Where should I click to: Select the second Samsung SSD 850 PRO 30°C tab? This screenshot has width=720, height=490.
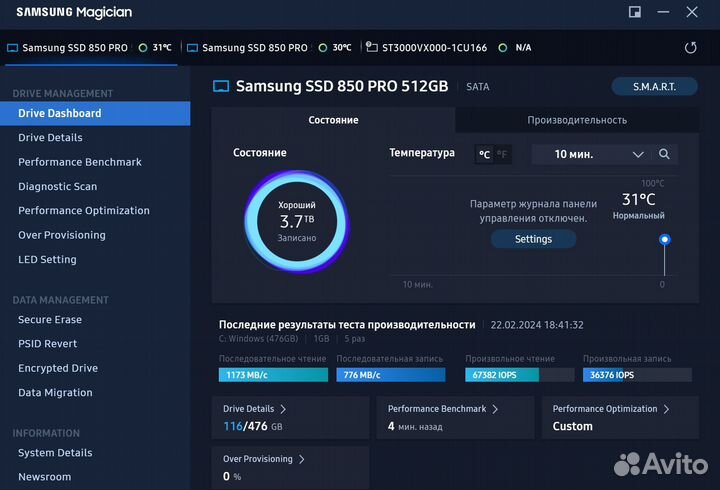click(x=271, y=48)
